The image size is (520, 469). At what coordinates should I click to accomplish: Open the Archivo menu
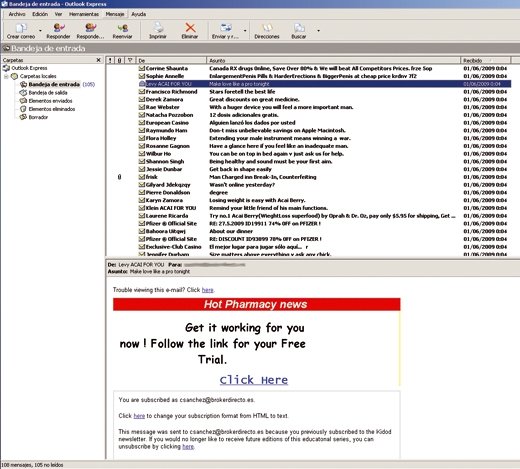17,14
